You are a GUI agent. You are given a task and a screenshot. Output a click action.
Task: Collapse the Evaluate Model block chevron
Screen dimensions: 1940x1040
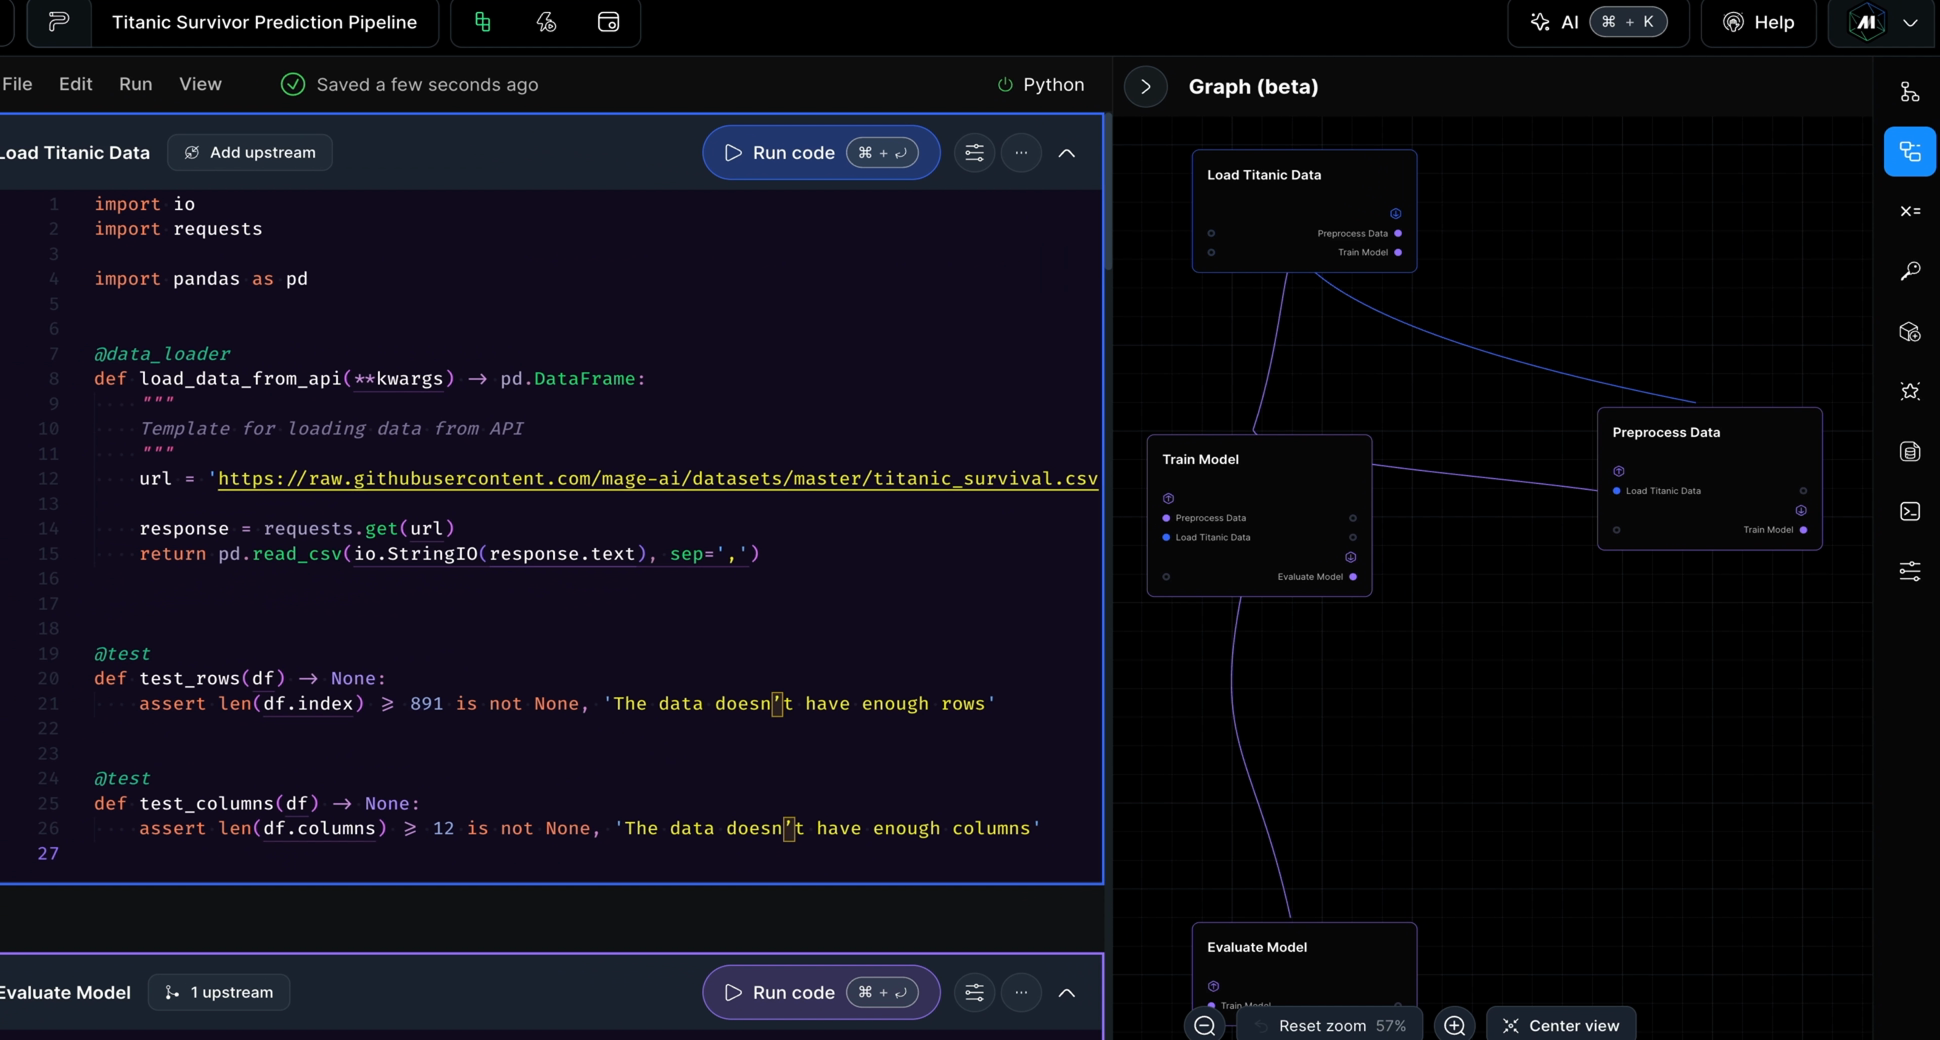coord(1067,993)
